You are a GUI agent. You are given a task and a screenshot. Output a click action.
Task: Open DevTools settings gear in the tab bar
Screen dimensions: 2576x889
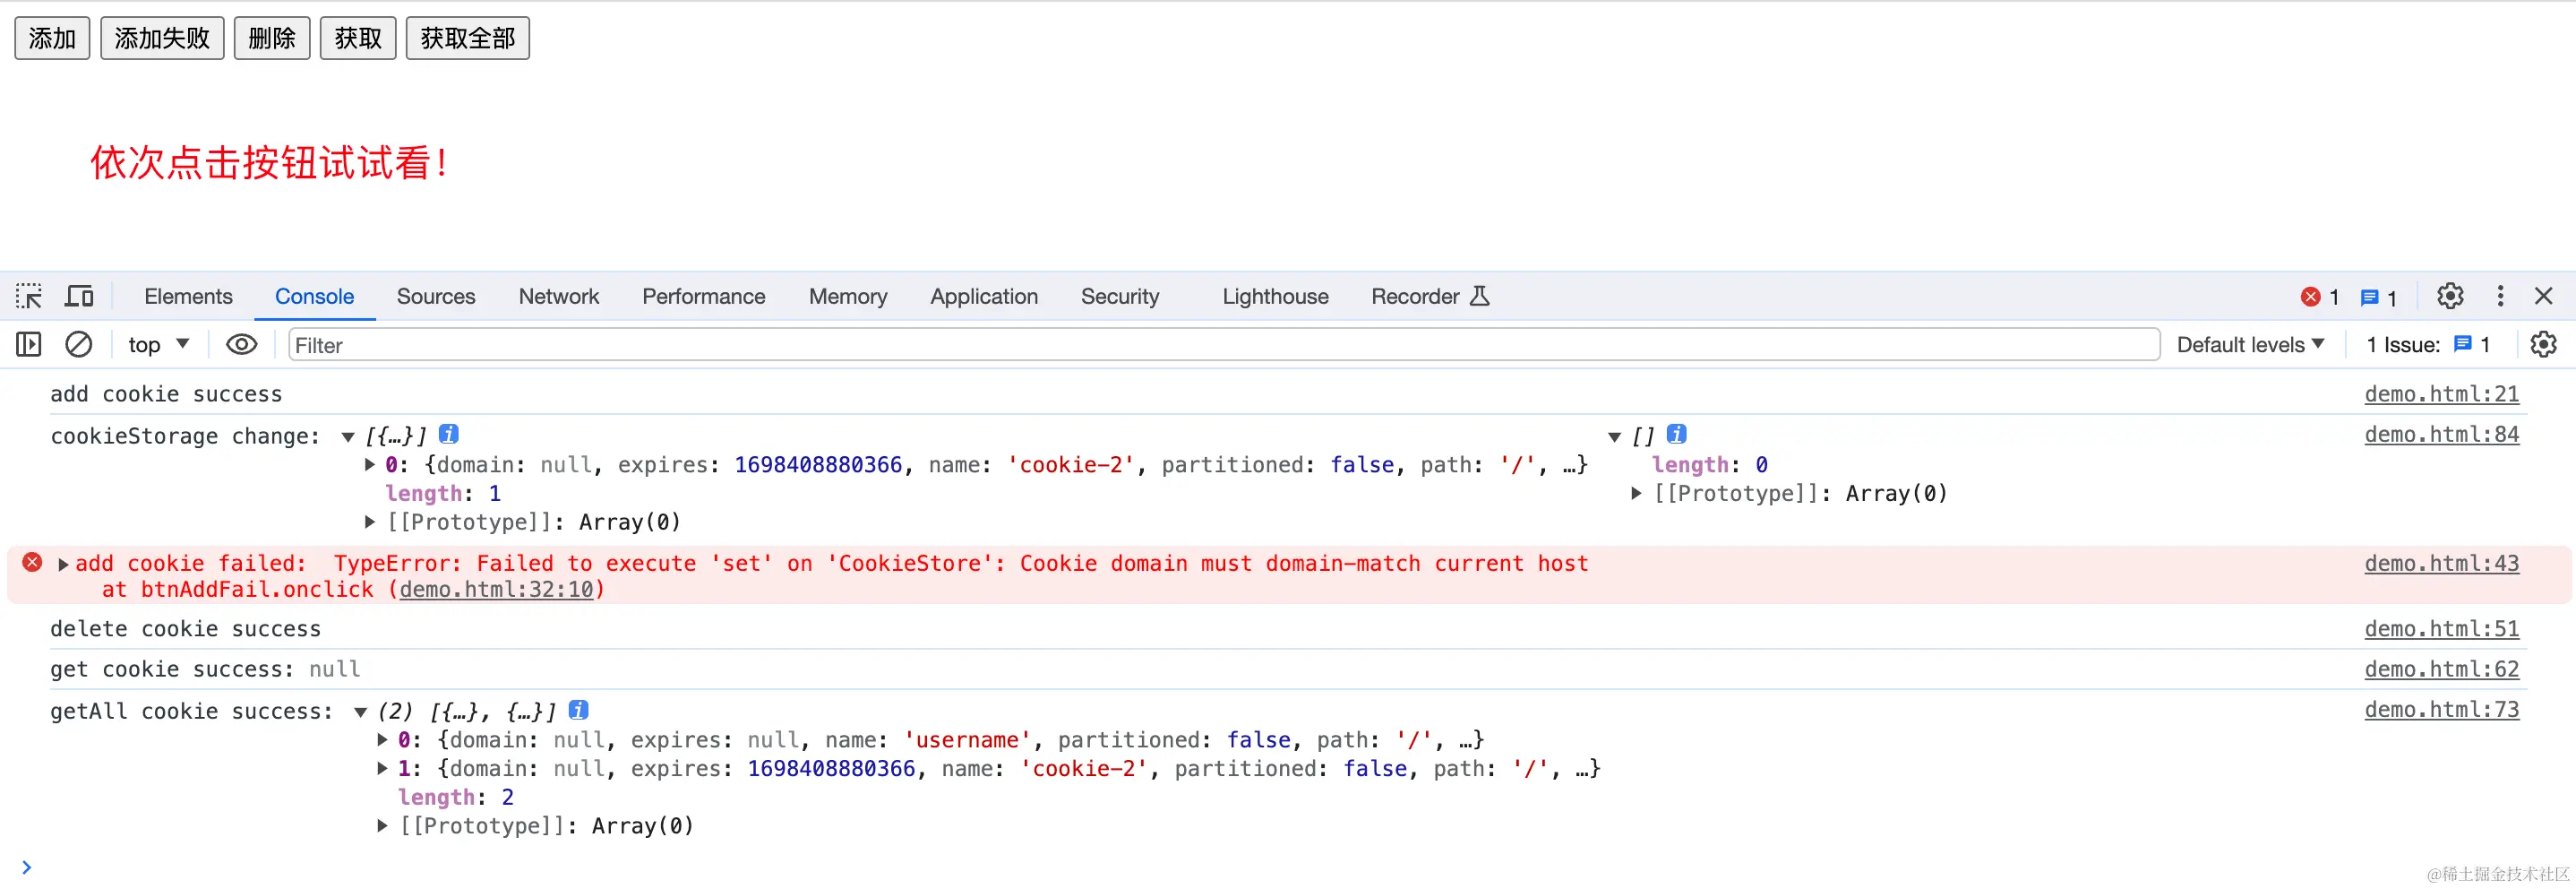[2450, 296]
